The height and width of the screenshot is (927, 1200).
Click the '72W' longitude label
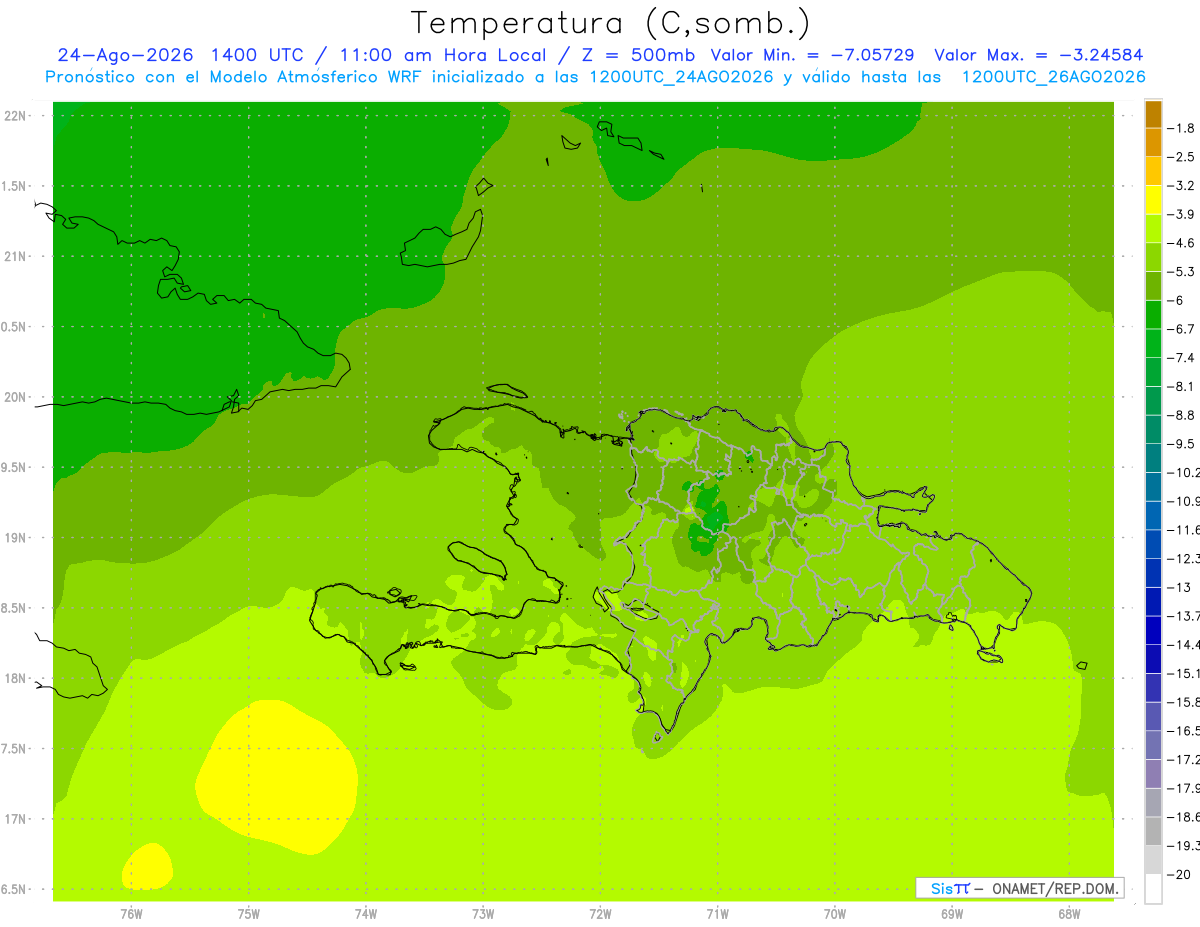[x=600, y=913]
